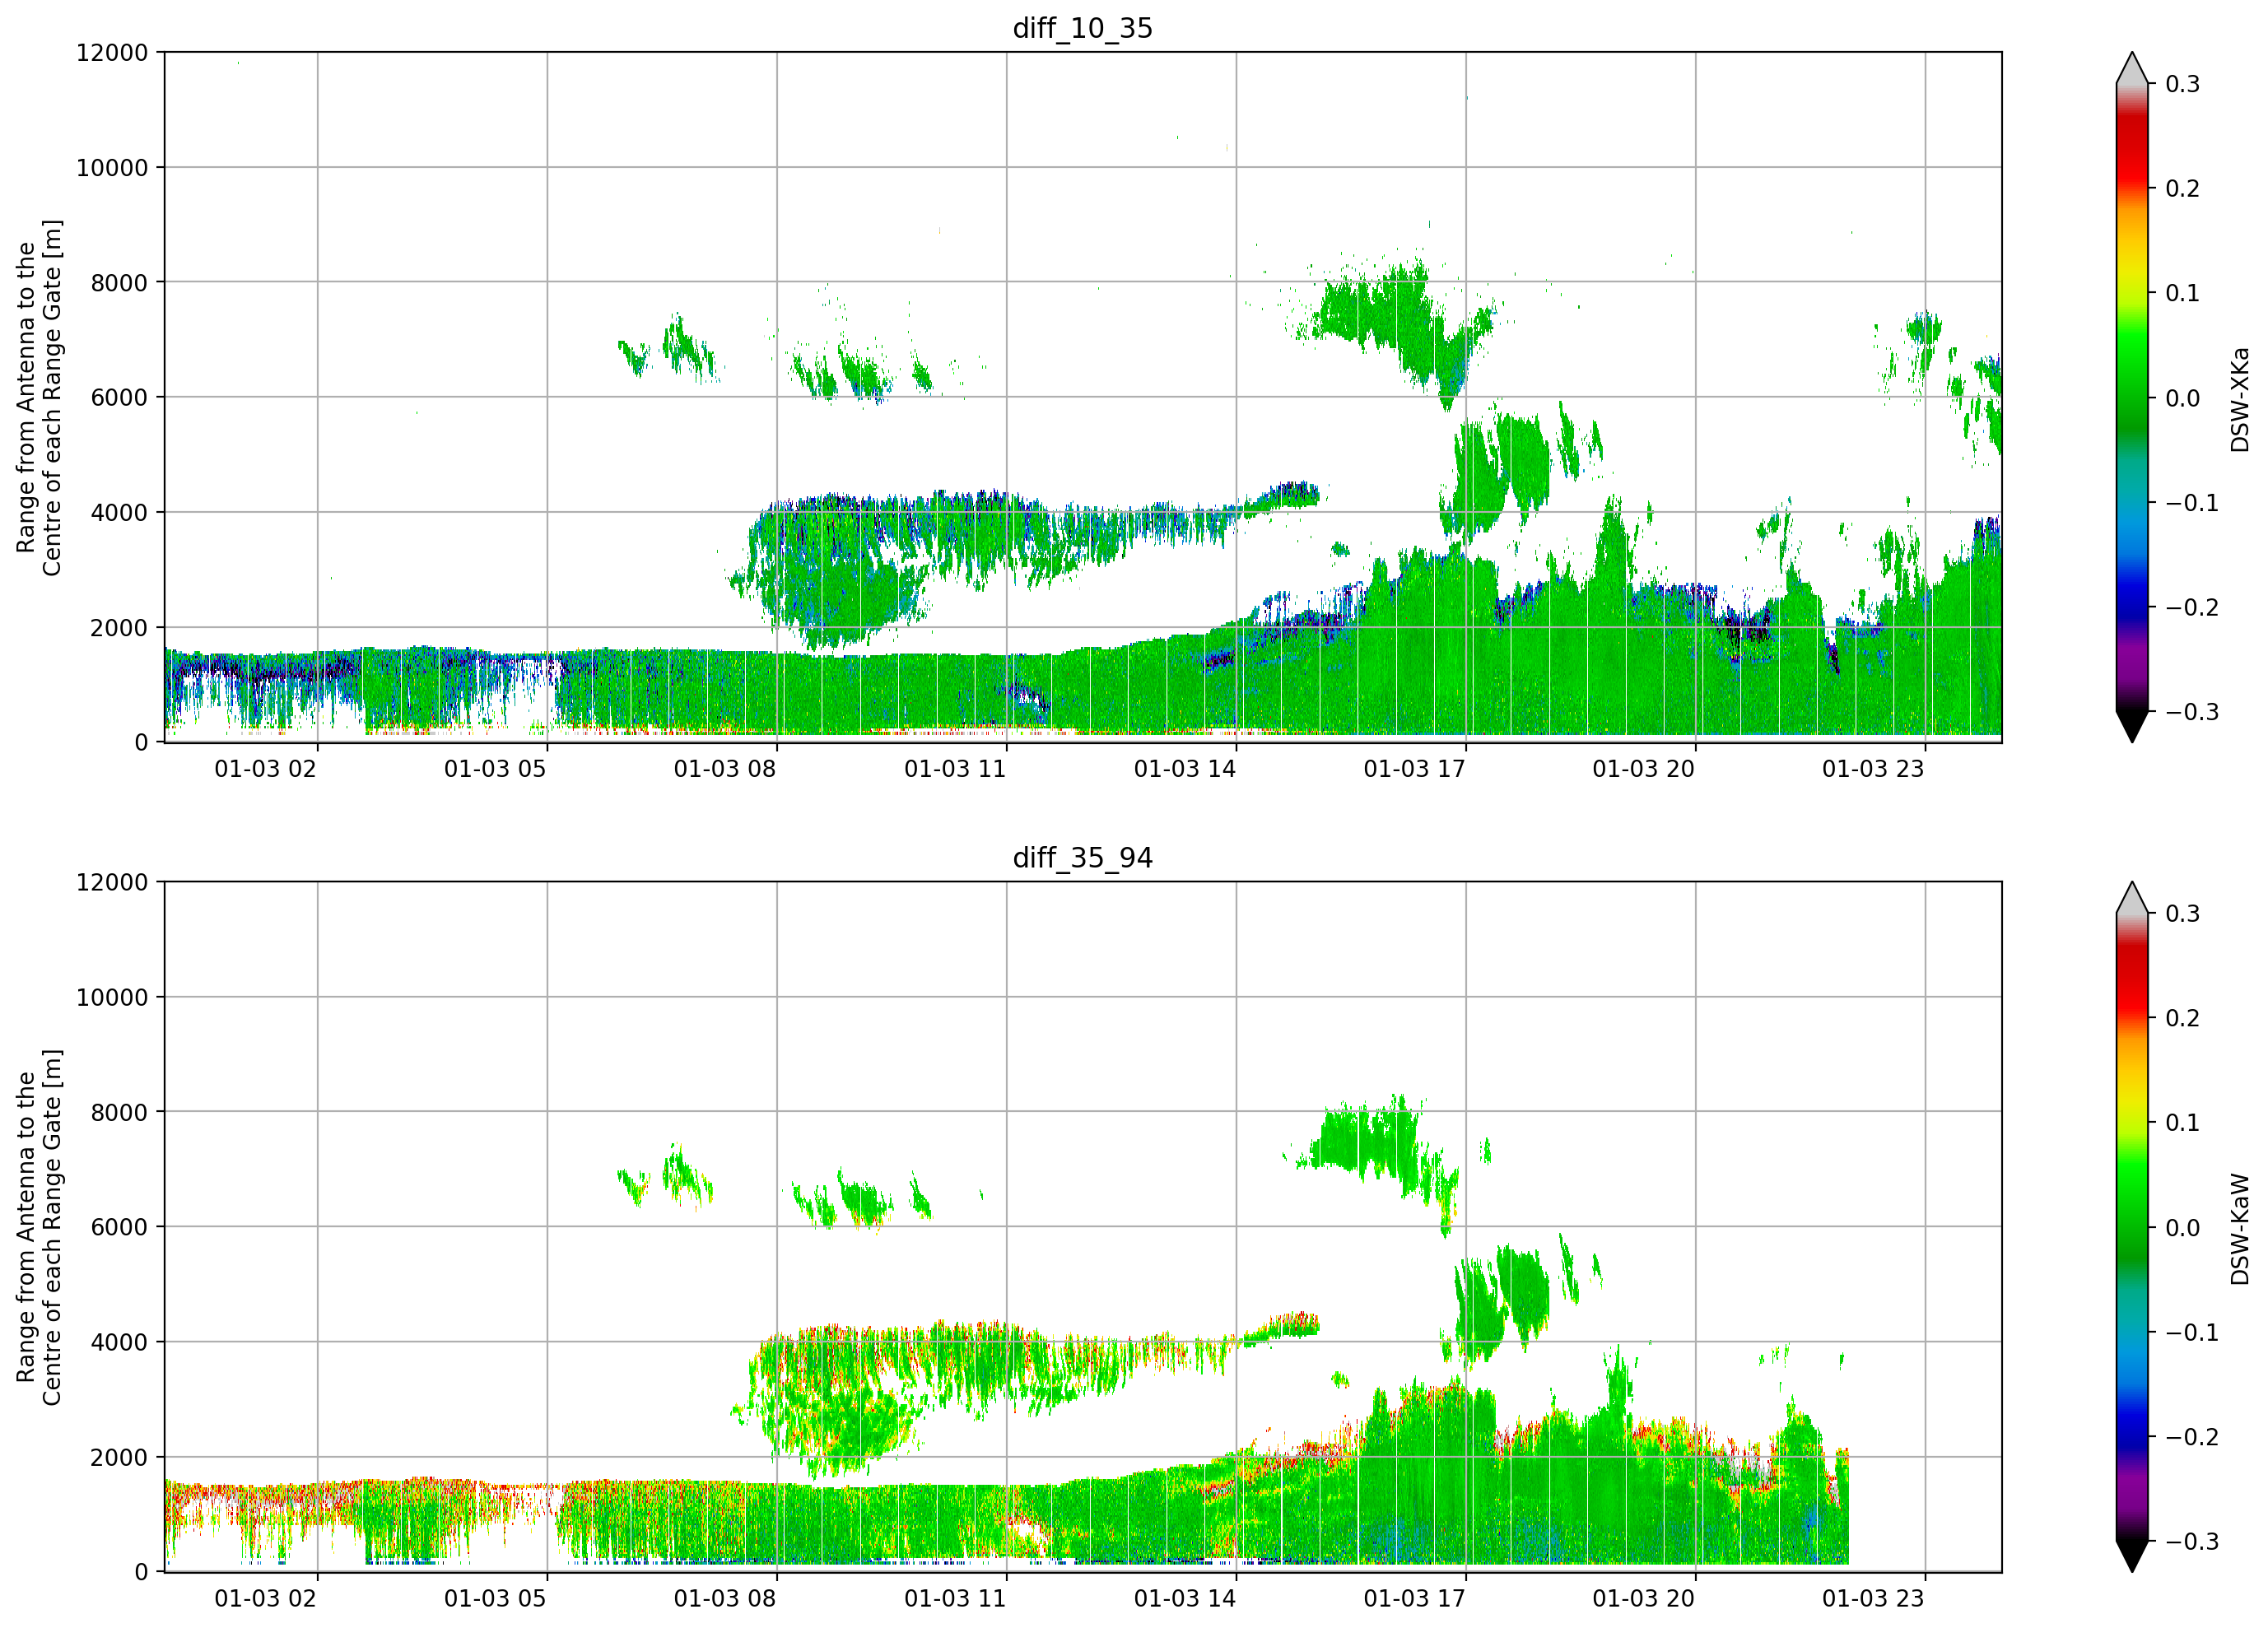The height and width of the screenshot is (1628, 2268).
Task: Click the diff_35_94 plot title
Action: coord(1083,858)
